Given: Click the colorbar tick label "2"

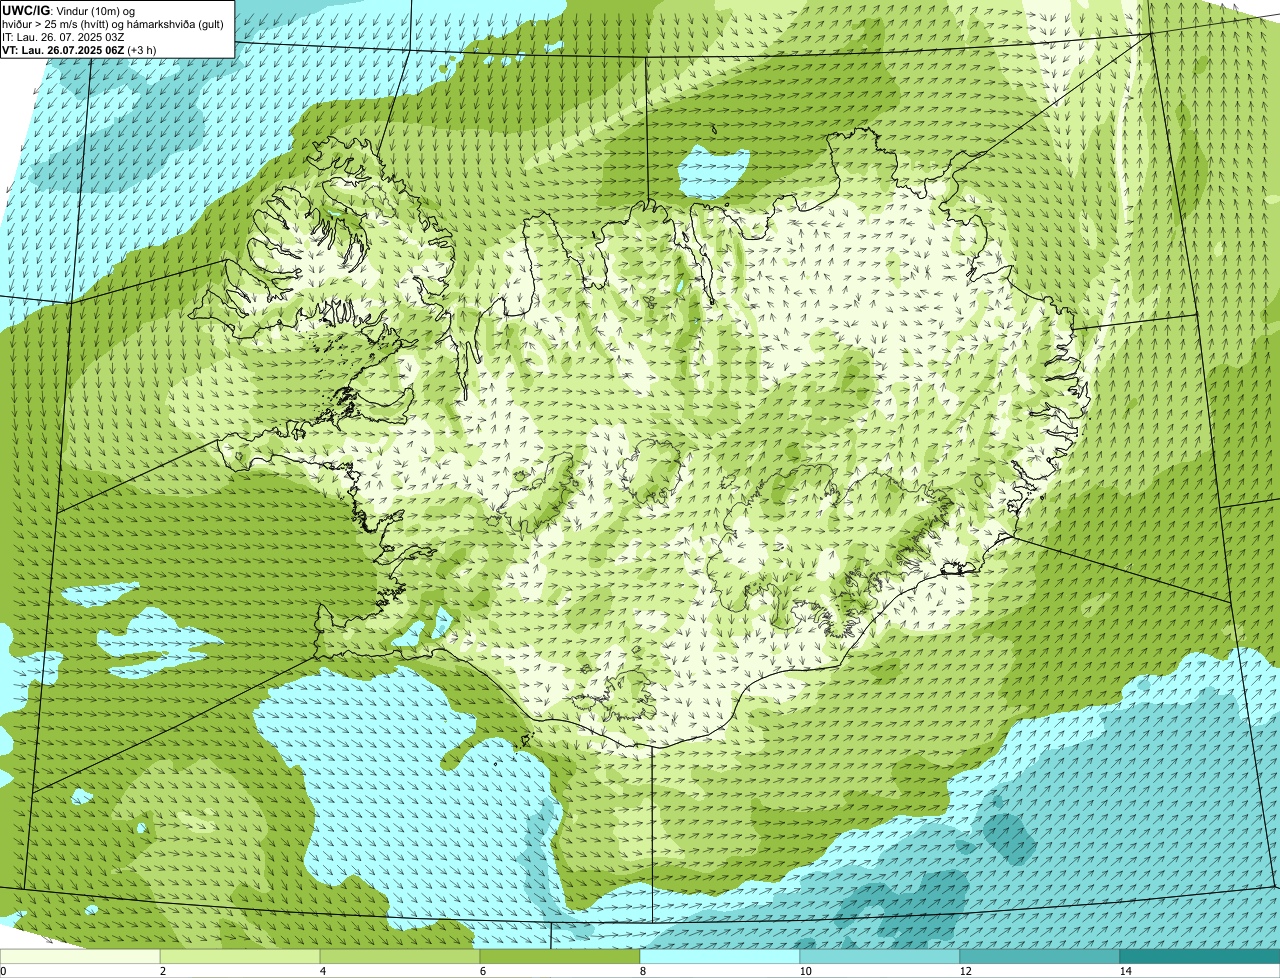Looking at the screenshot, I should pos(162,971).
